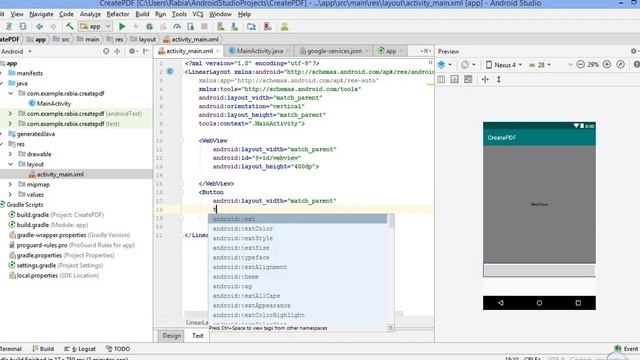
Task: Toggle the second view-options button under Preview toolbar
Action: pos(455,79)
